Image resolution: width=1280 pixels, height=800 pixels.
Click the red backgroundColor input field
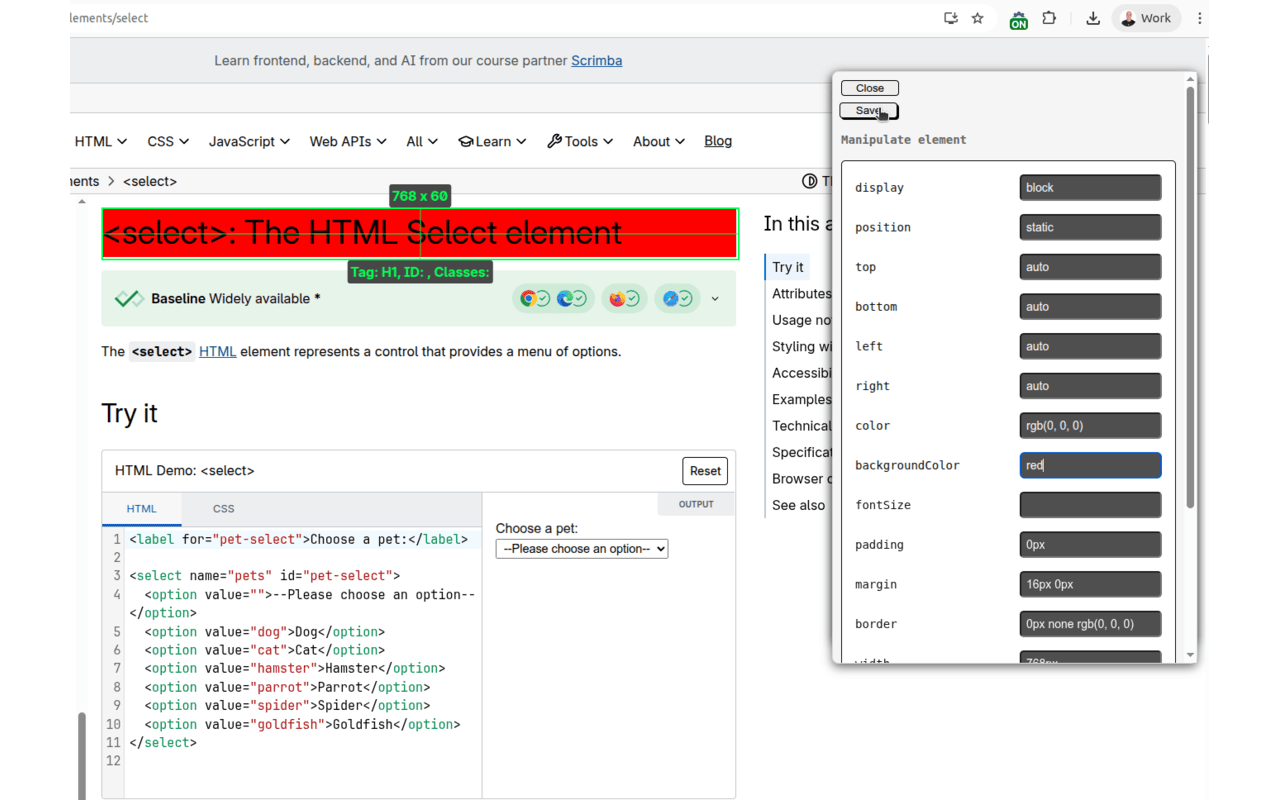pos(1090,465)
